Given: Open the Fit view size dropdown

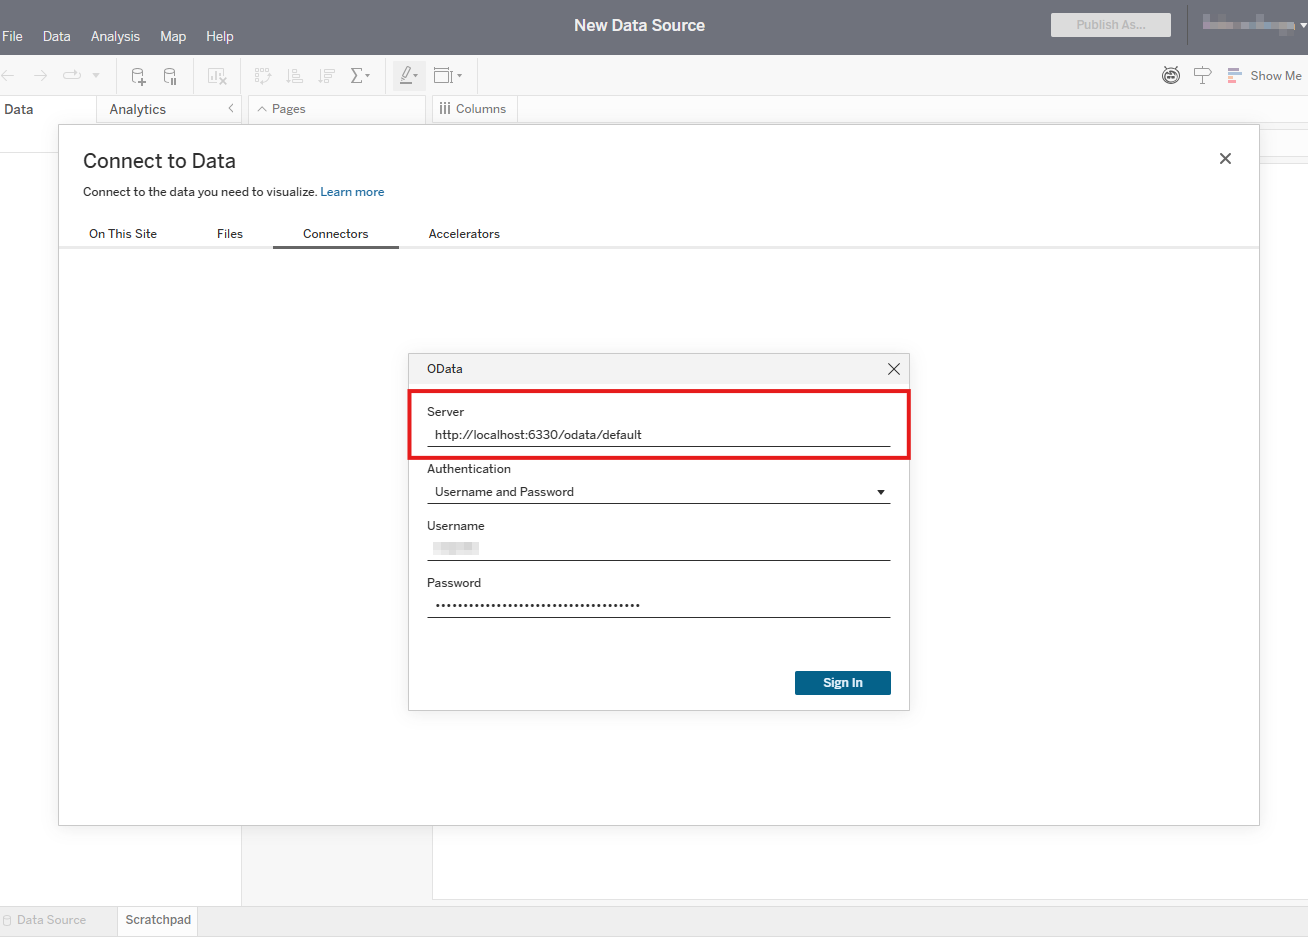Looking at the screenshot, I should (448, 76).
